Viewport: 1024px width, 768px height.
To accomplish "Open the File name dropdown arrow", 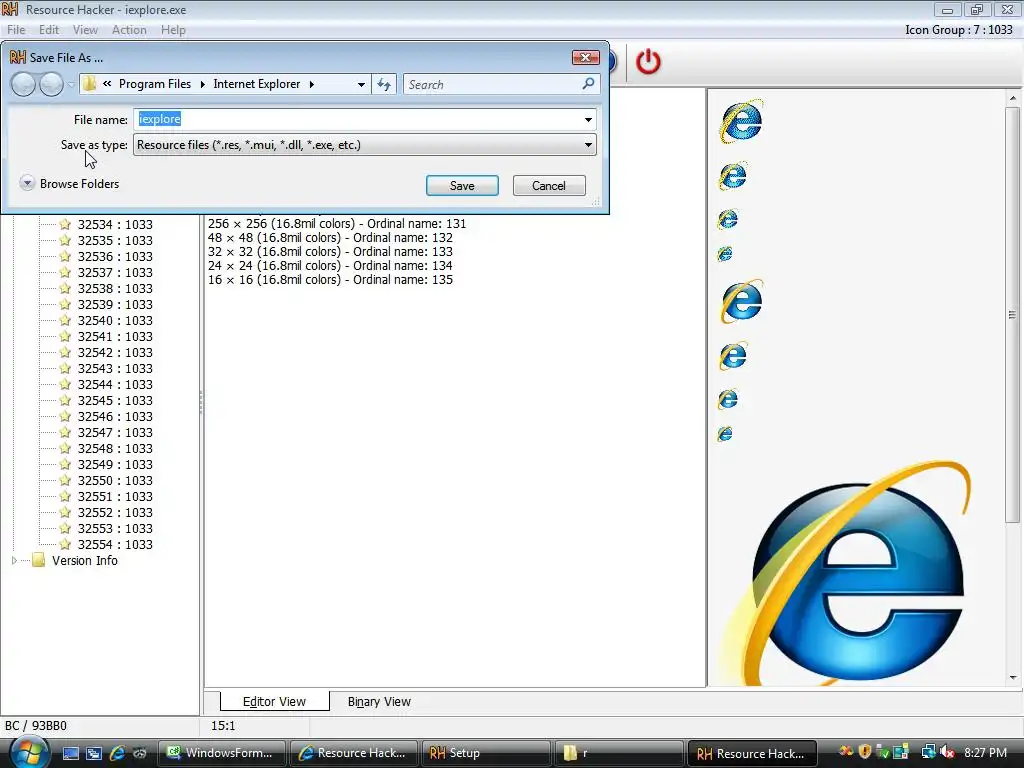I will (588, 120).
